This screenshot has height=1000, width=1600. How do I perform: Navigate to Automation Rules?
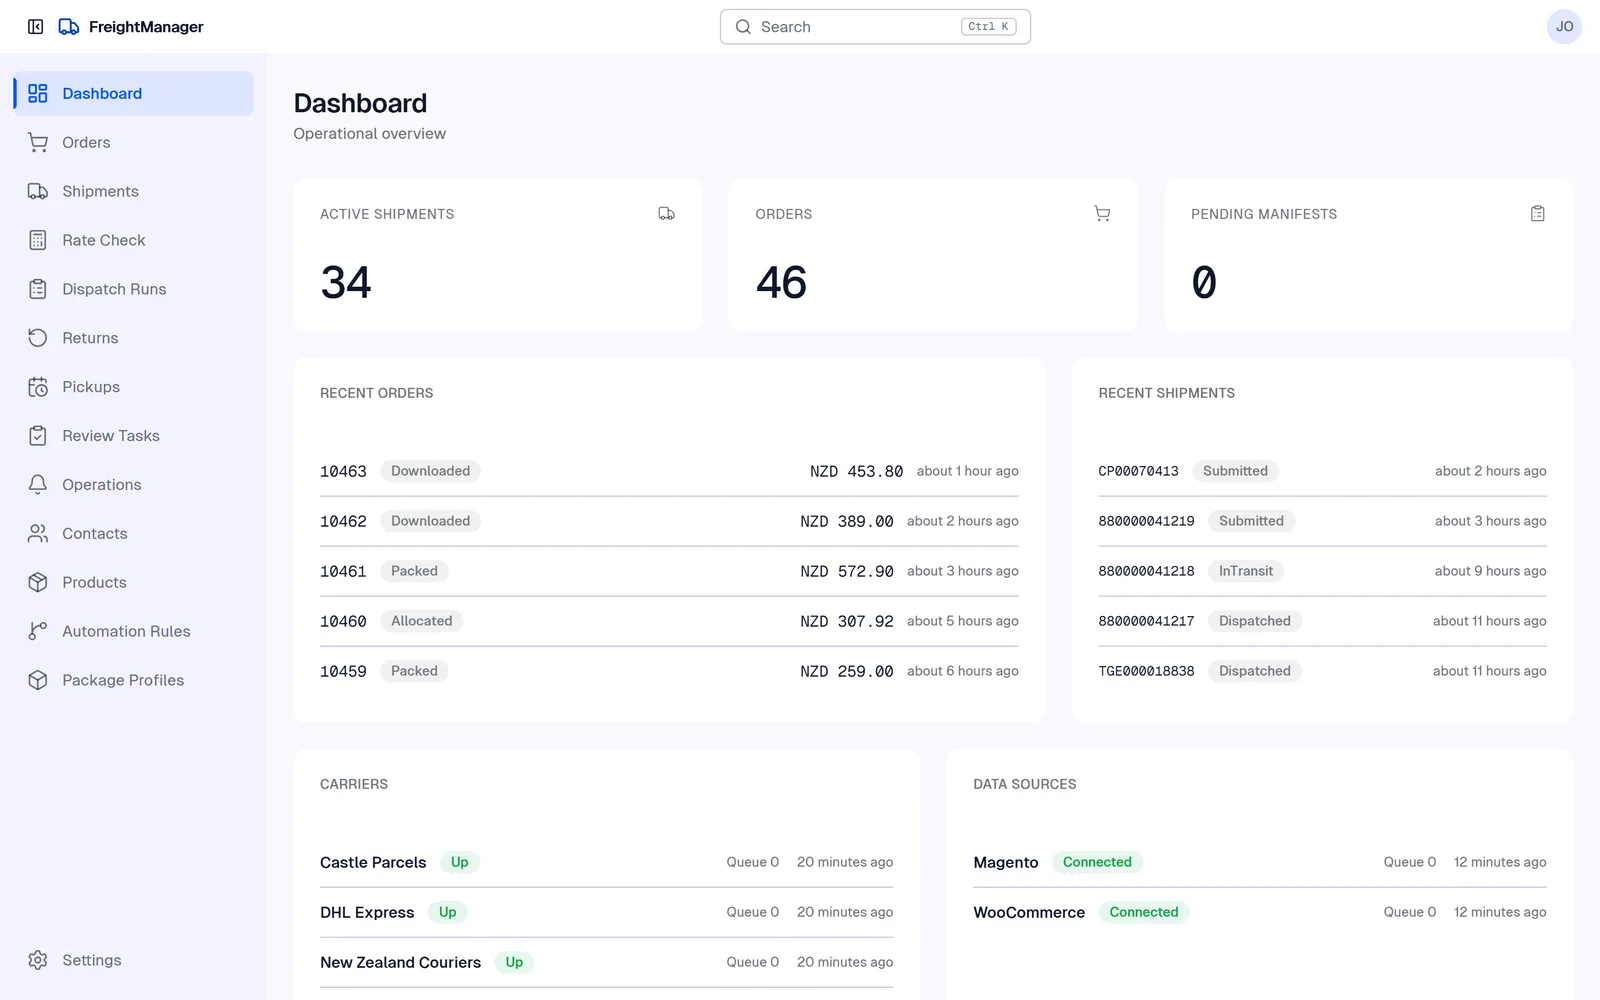click(x=133, y=631)
